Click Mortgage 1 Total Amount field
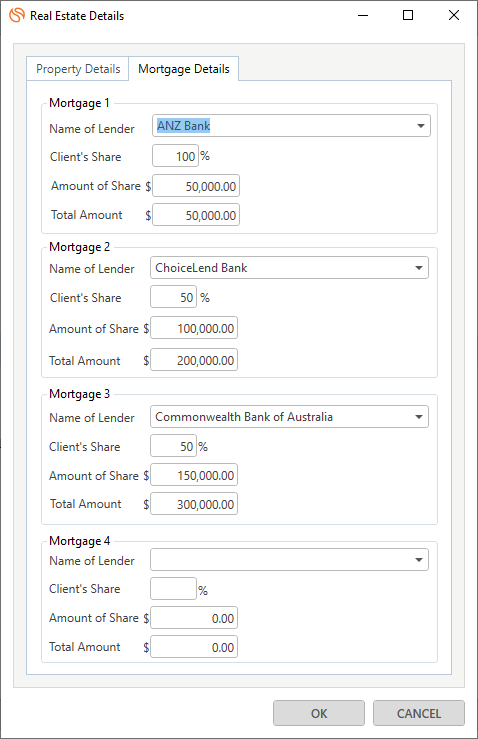The width and height of the screenshot is (478, 739). coord(196,215)
